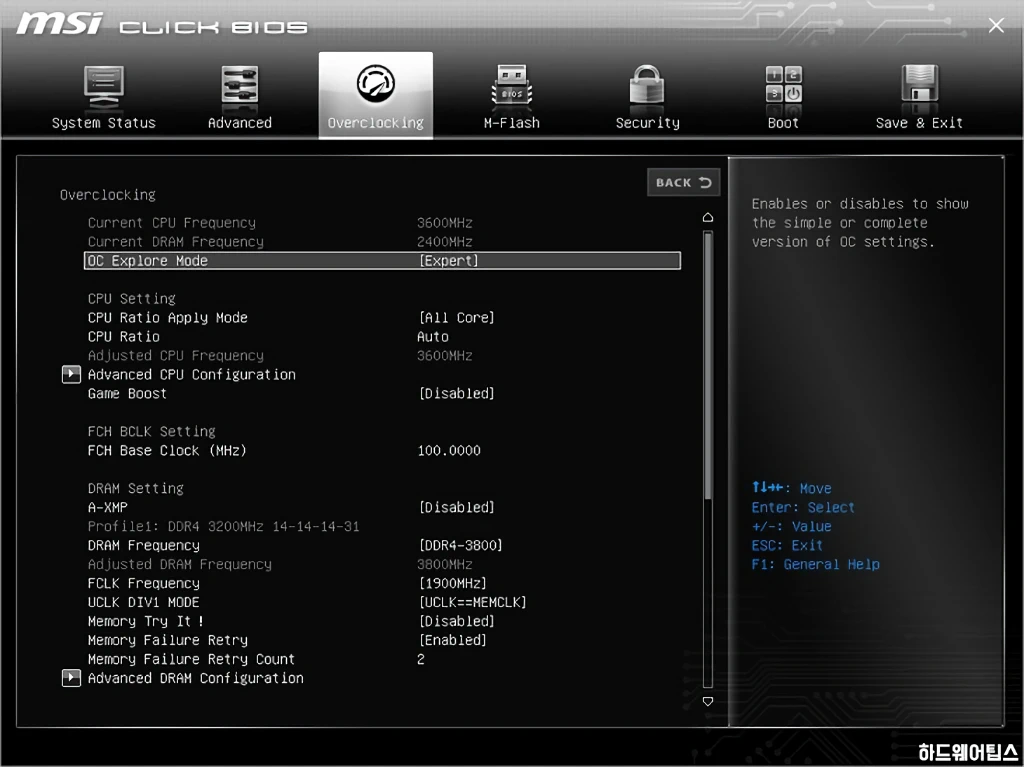Open Advanced CPU Configuration submenu
The height and width of the screenshot is (767, 1024).
[192, 374]
